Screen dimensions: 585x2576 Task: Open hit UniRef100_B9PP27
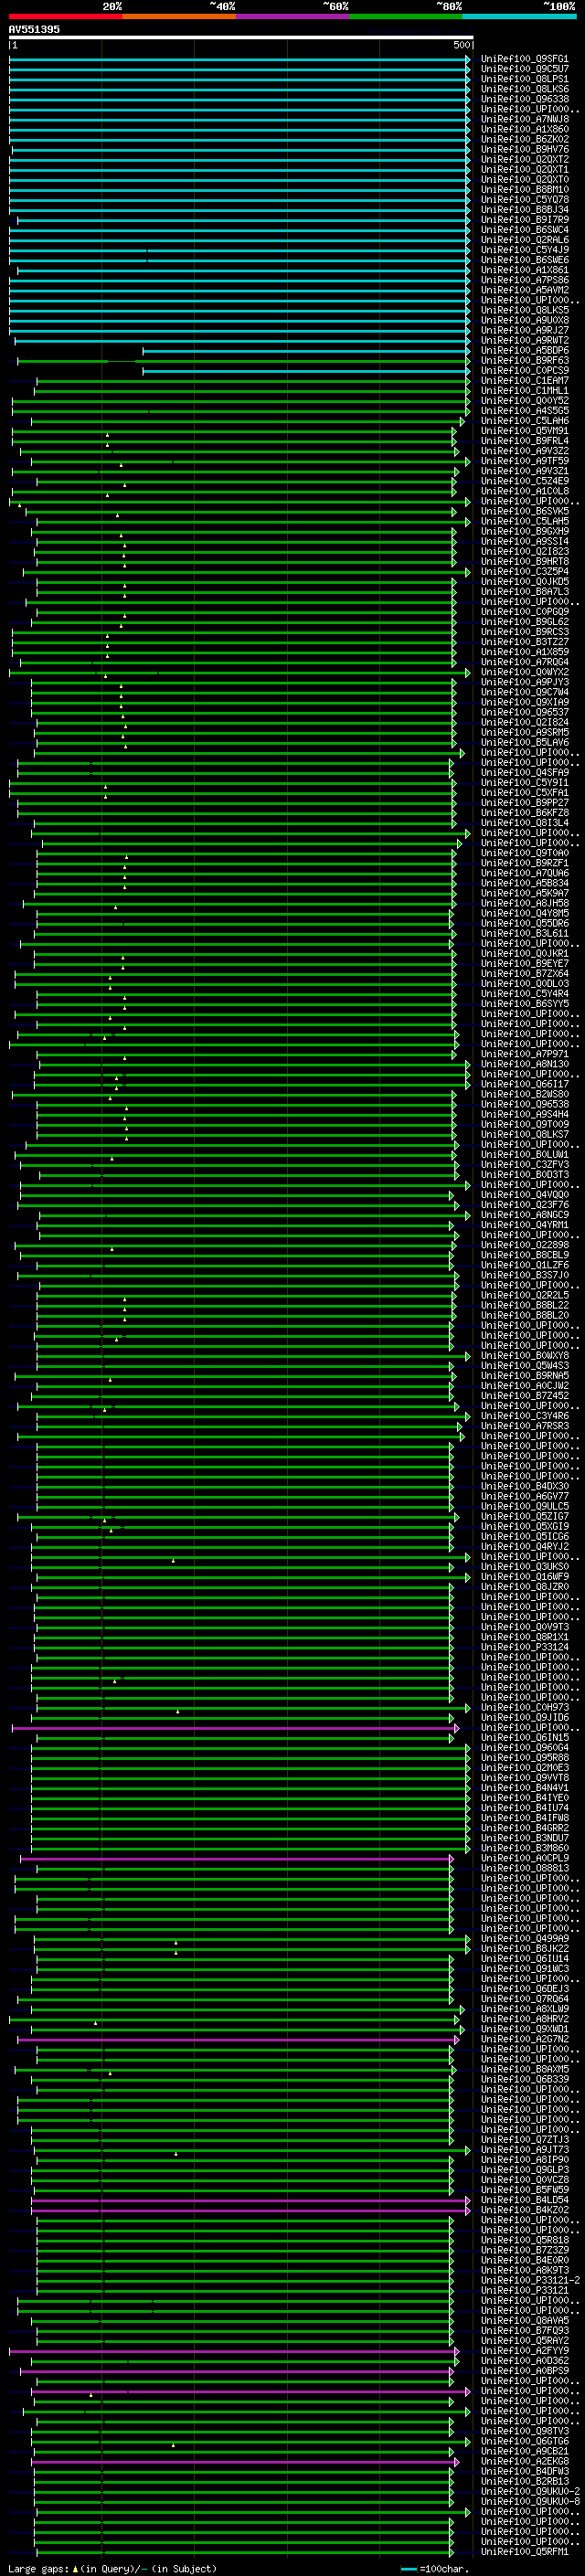click(525, 802)
